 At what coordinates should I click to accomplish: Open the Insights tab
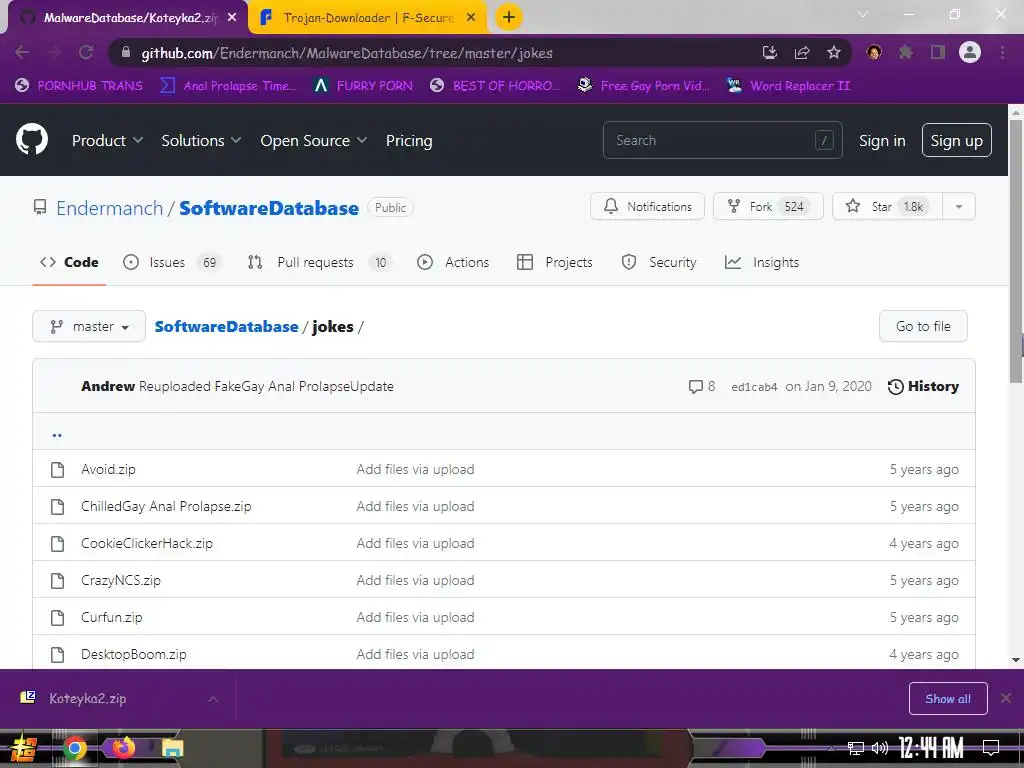pyautogui.click(x=762, y=263)
